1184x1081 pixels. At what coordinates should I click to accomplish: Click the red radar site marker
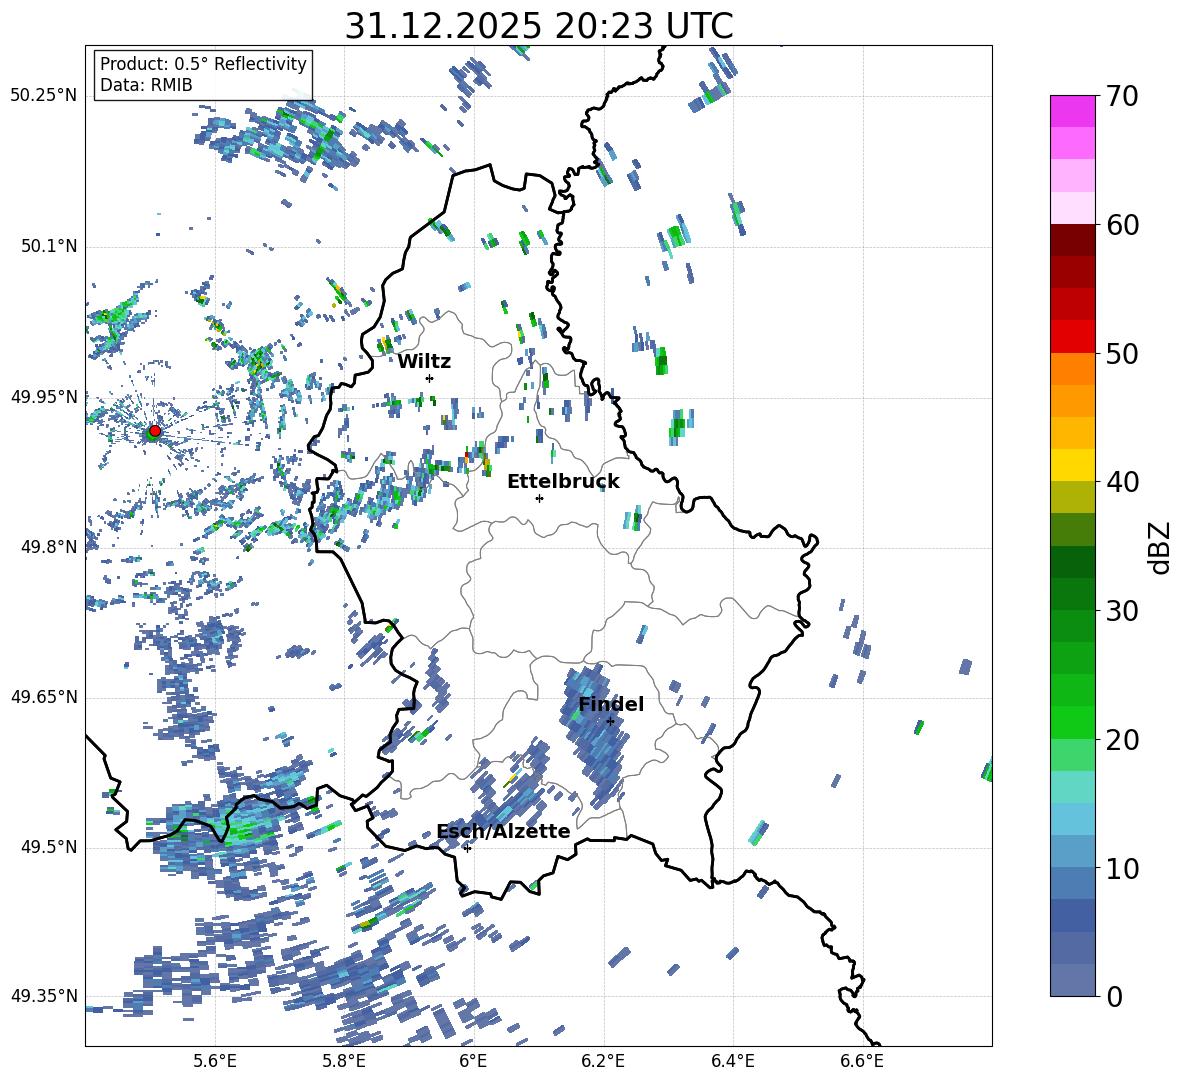[155, 431]
